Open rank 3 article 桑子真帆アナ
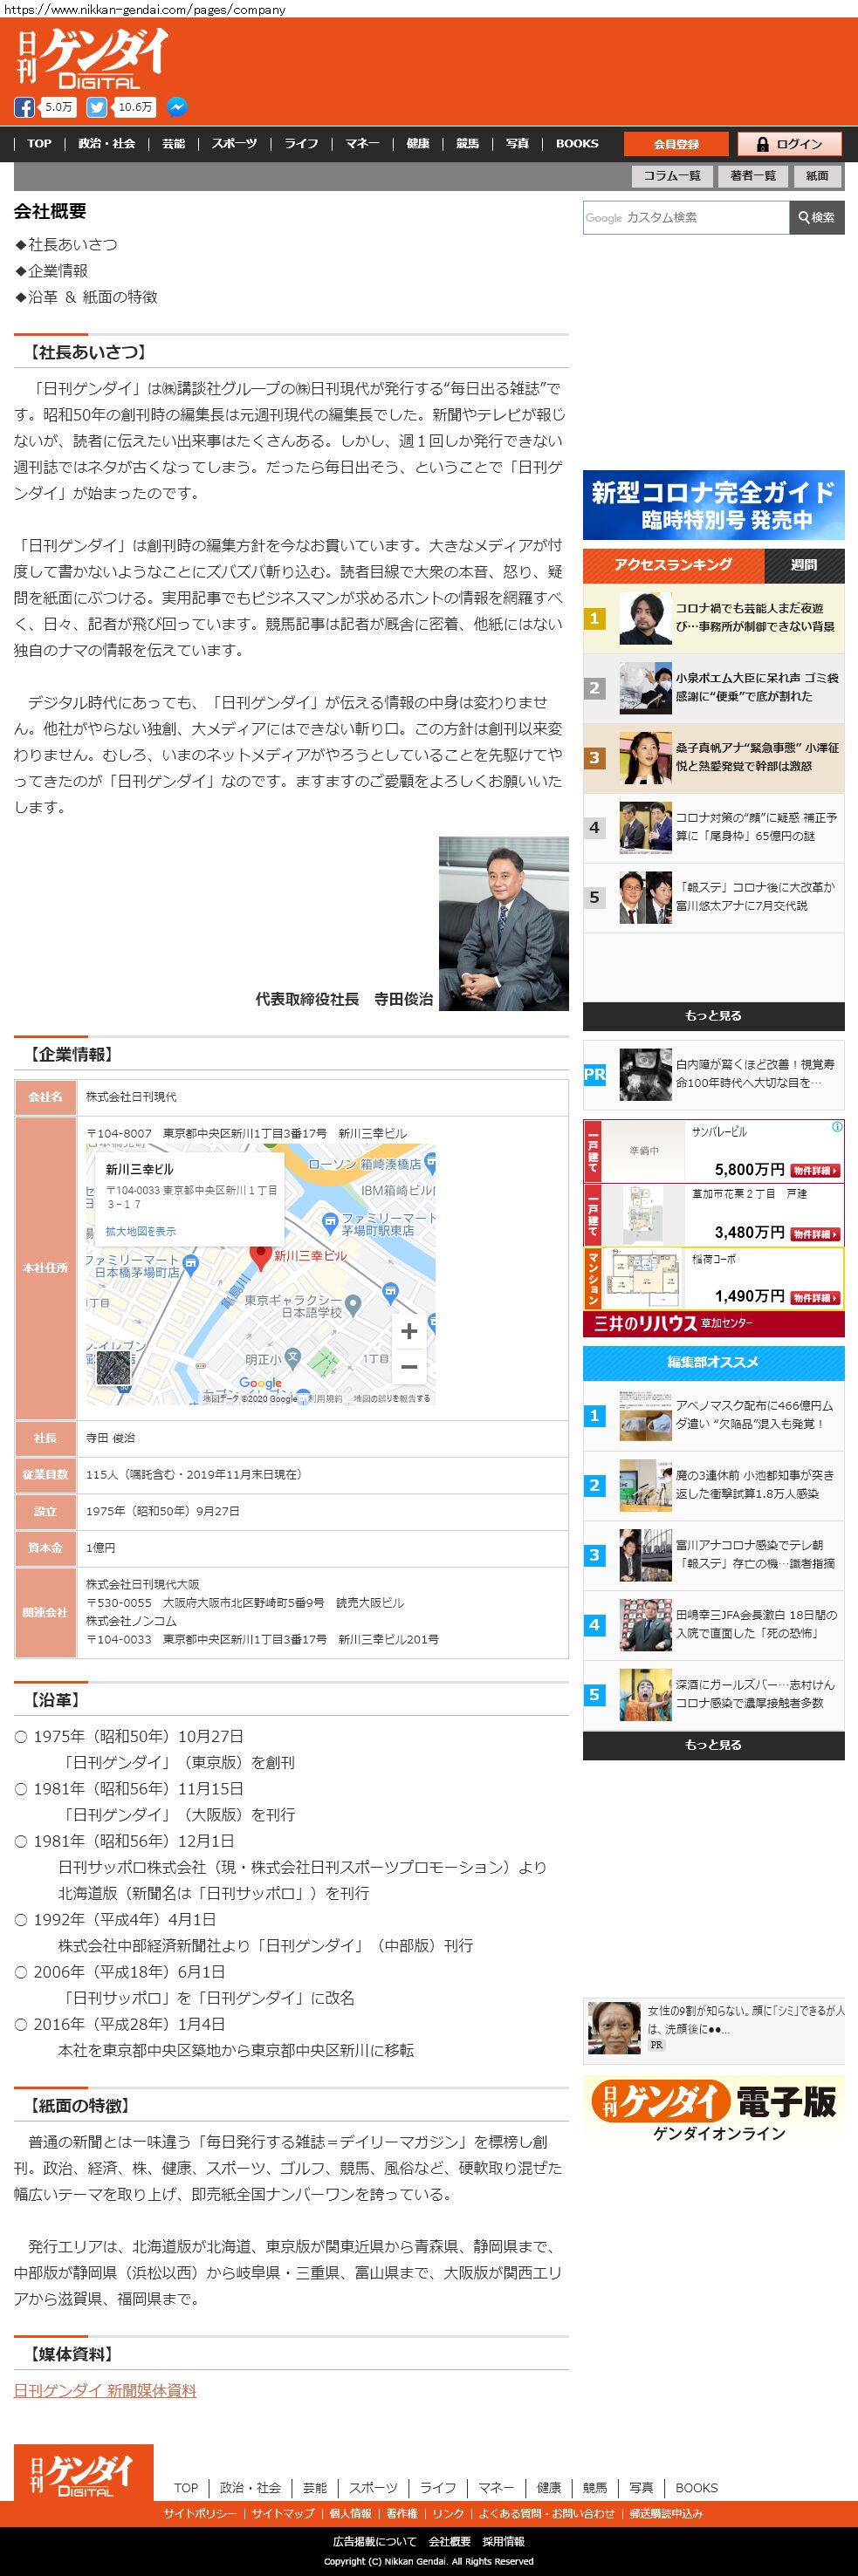 click(x=714, y=758)
